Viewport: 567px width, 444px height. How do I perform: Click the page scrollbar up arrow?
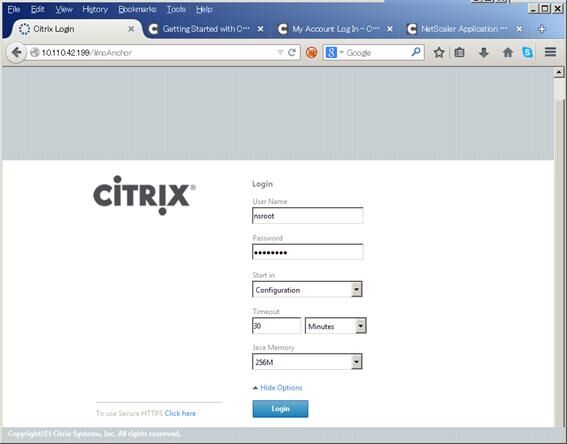tap(559, 72)
